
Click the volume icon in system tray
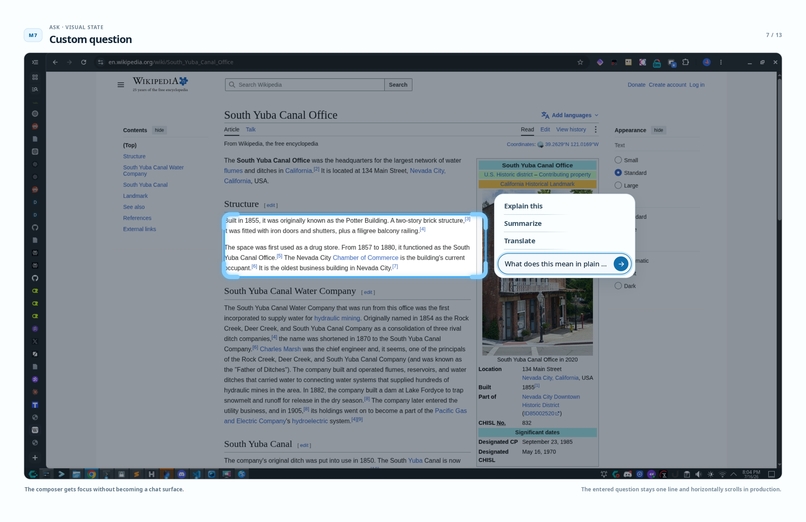point(699,474)
